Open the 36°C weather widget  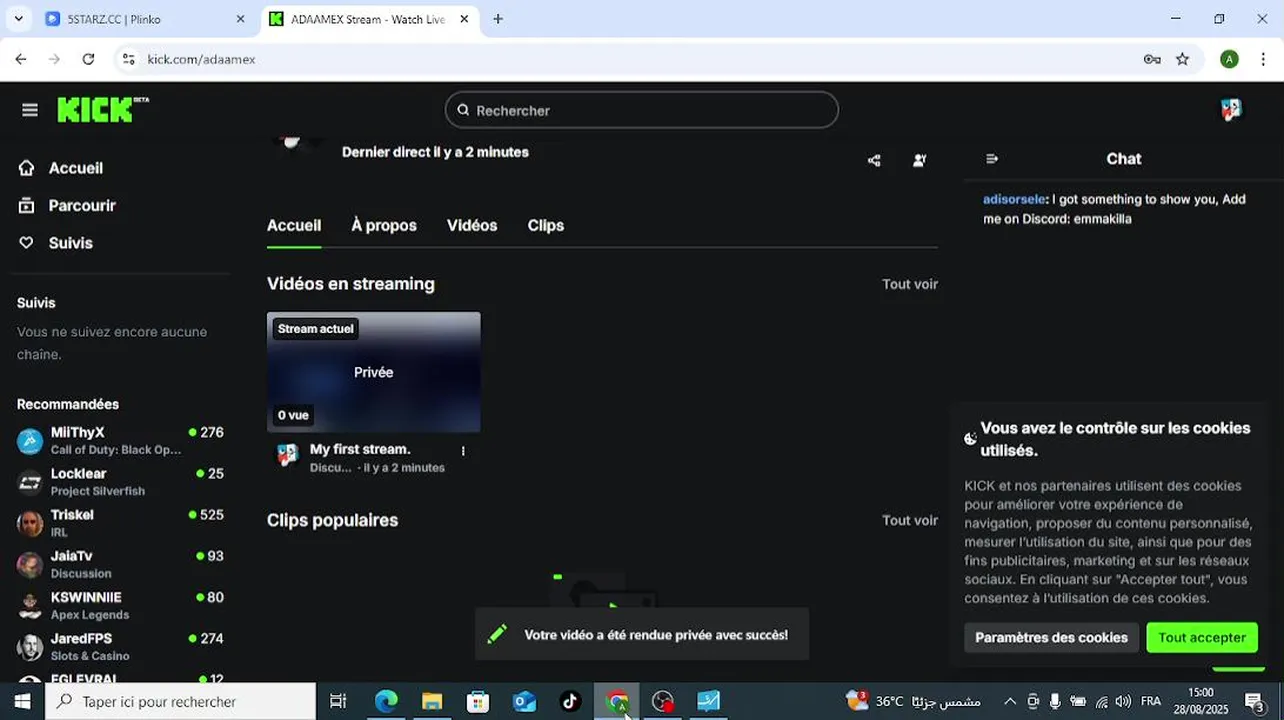913,701
